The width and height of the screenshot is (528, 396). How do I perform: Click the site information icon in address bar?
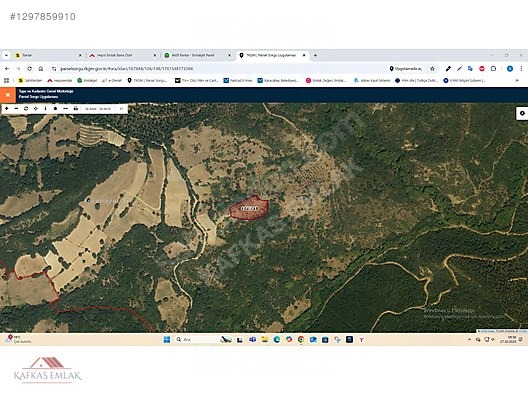pyautogui.click(x=54, y=69)
